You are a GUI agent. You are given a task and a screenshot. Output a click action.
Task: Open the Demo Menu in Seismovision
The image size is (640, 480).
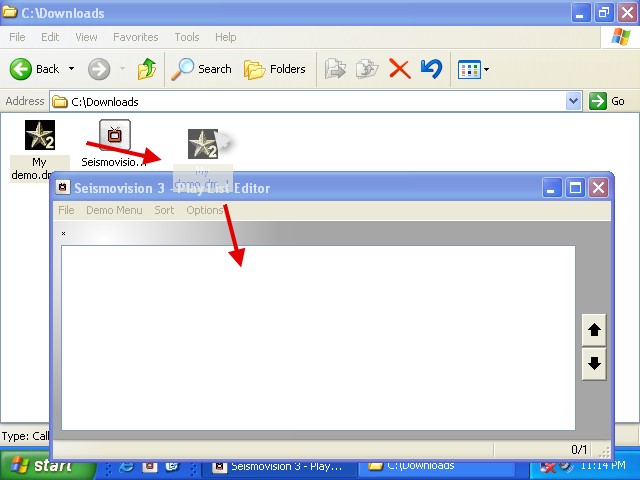114,210
